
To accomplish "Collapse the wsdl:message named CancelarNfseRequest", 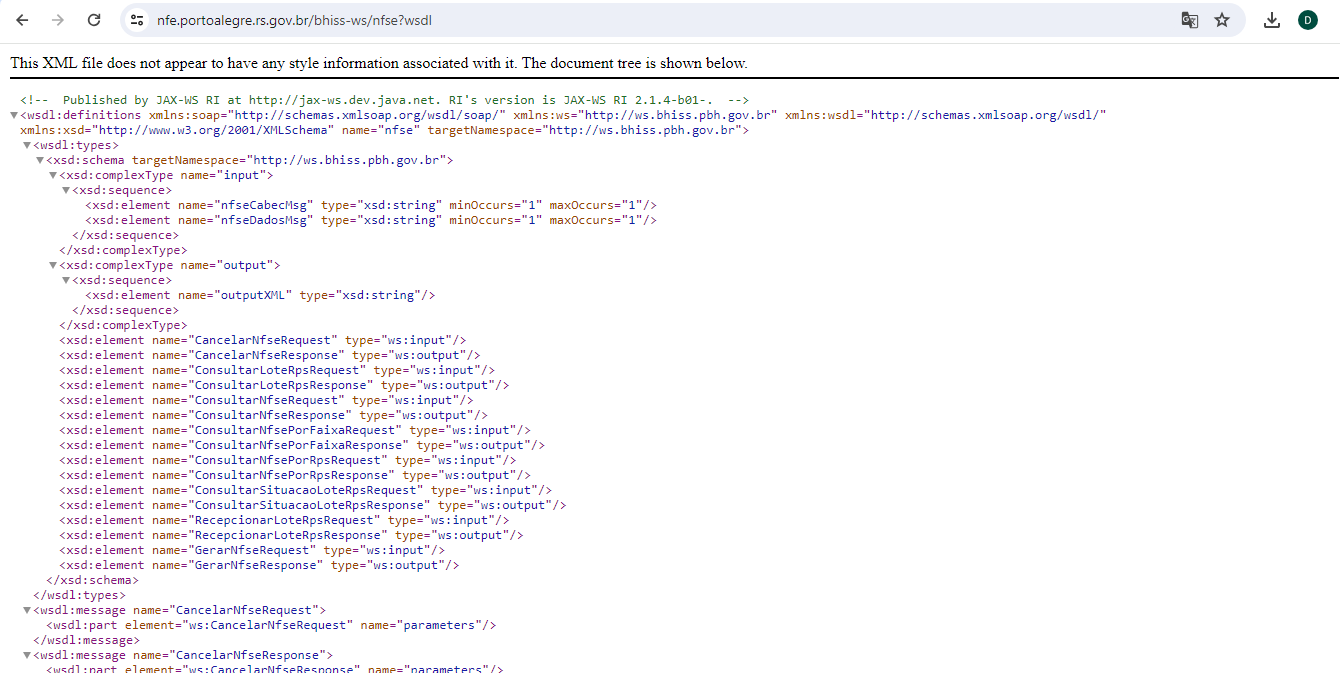I will 27,610.
